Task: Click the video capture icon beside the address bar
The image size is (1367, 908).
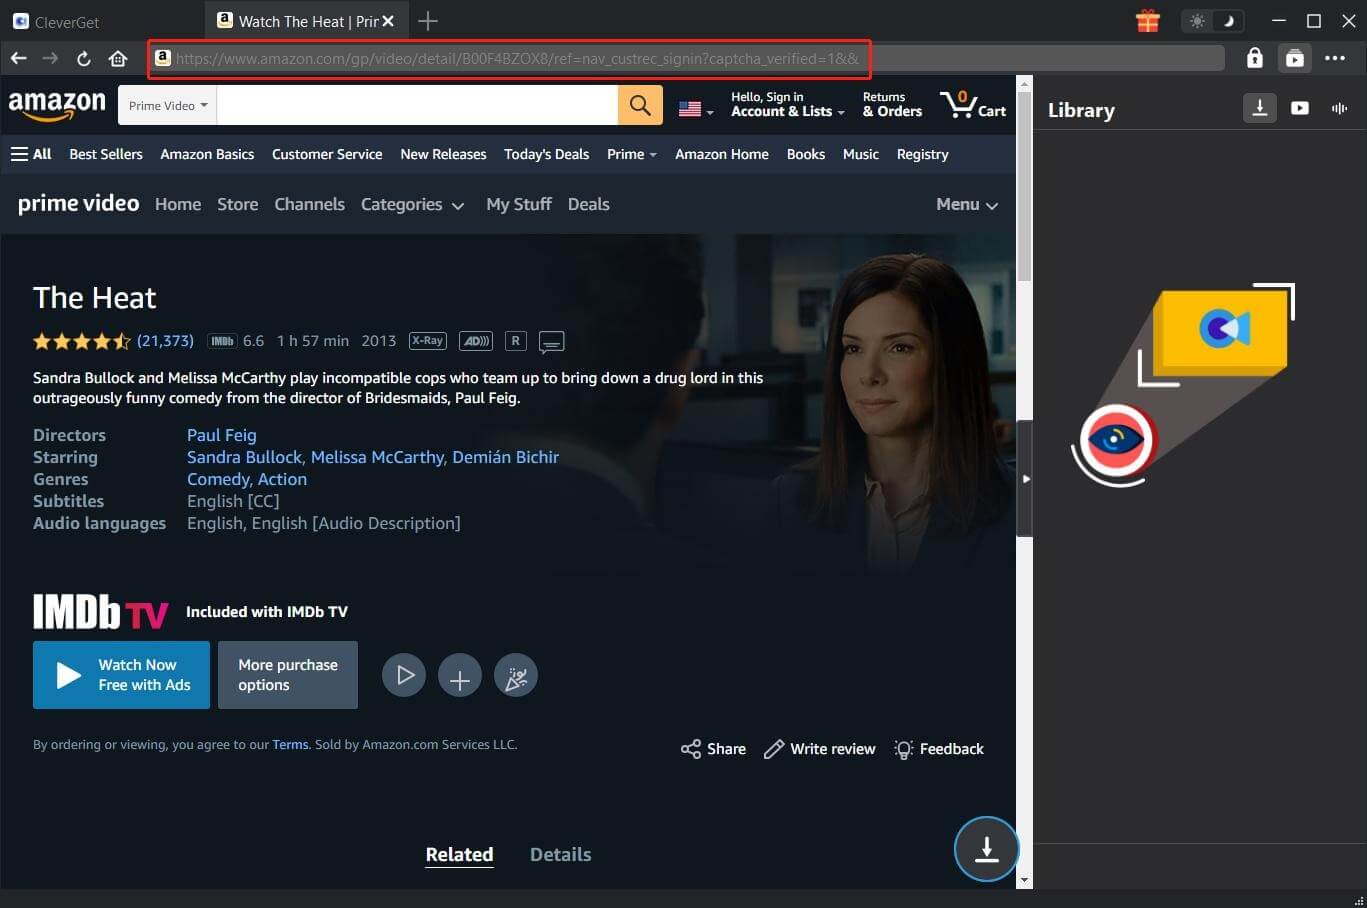Action: 1295,57
